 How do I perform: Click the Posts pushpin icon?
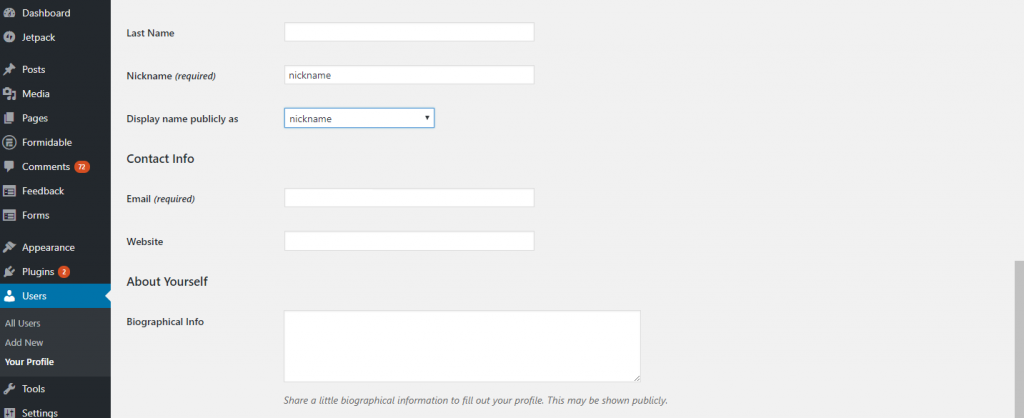pos(9,69)
